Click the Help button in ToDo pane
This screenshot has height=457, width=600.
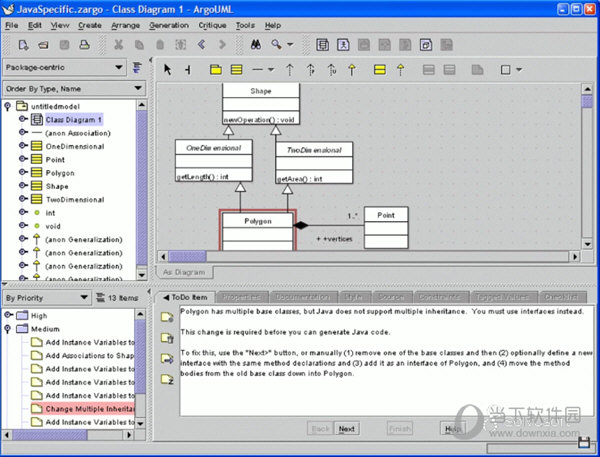click(453, 429)
